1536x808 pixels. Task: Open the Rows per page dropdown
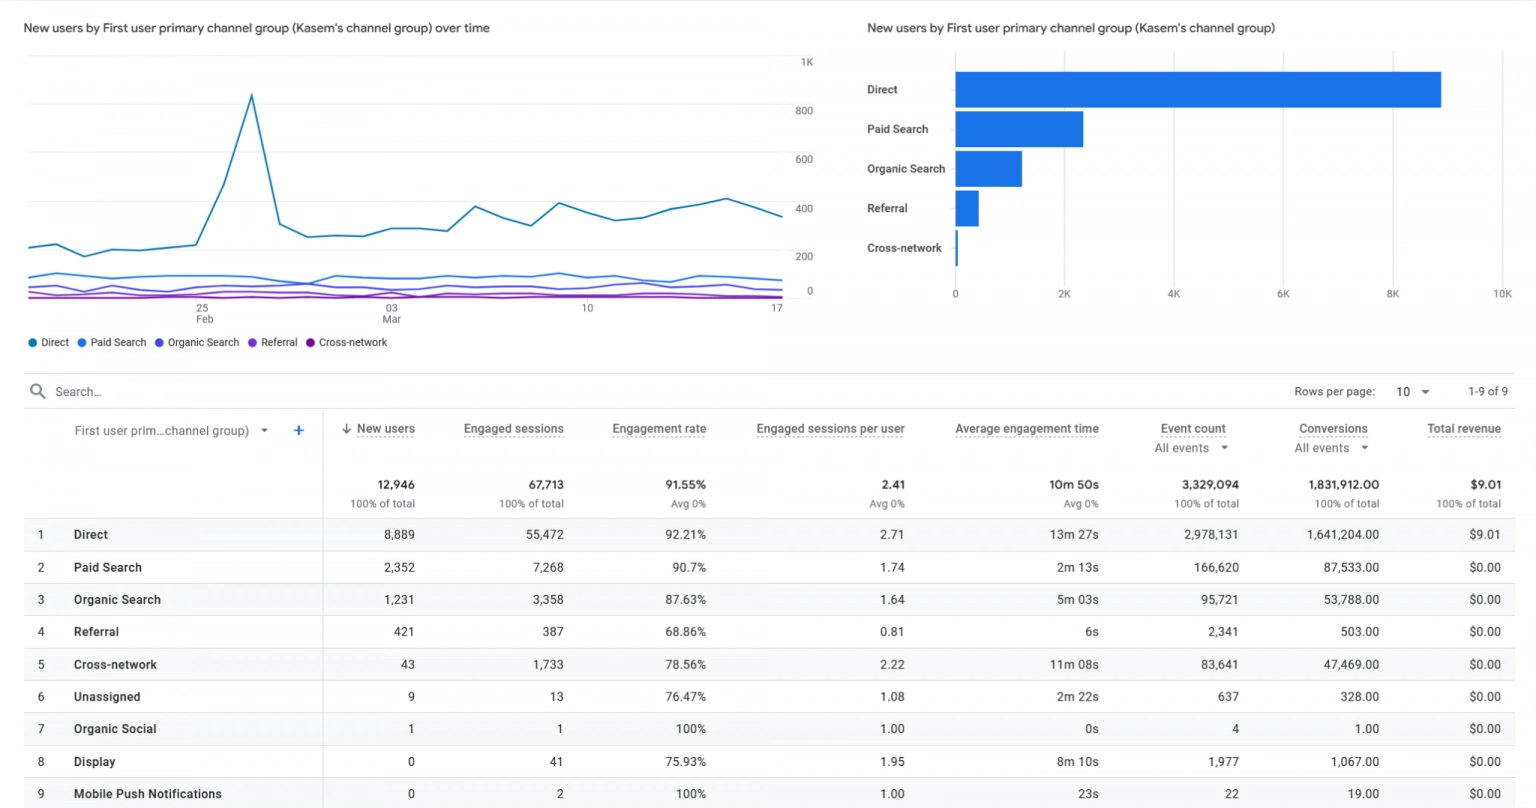click(1412, 391)
